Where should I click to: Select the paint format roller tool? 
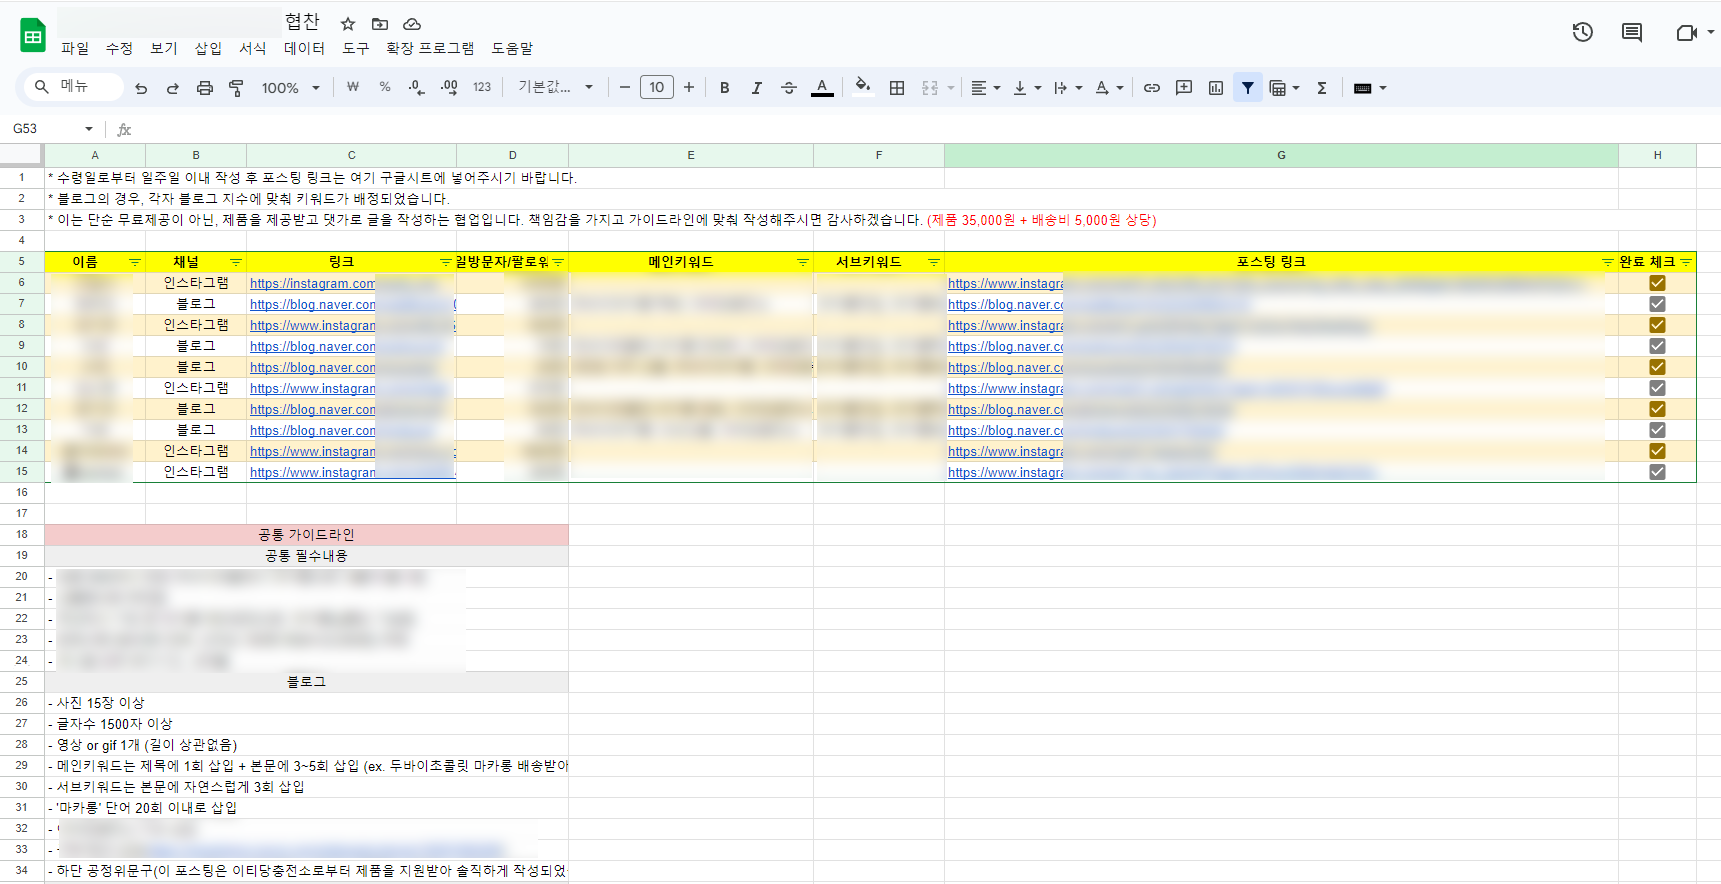pos(236,88)
